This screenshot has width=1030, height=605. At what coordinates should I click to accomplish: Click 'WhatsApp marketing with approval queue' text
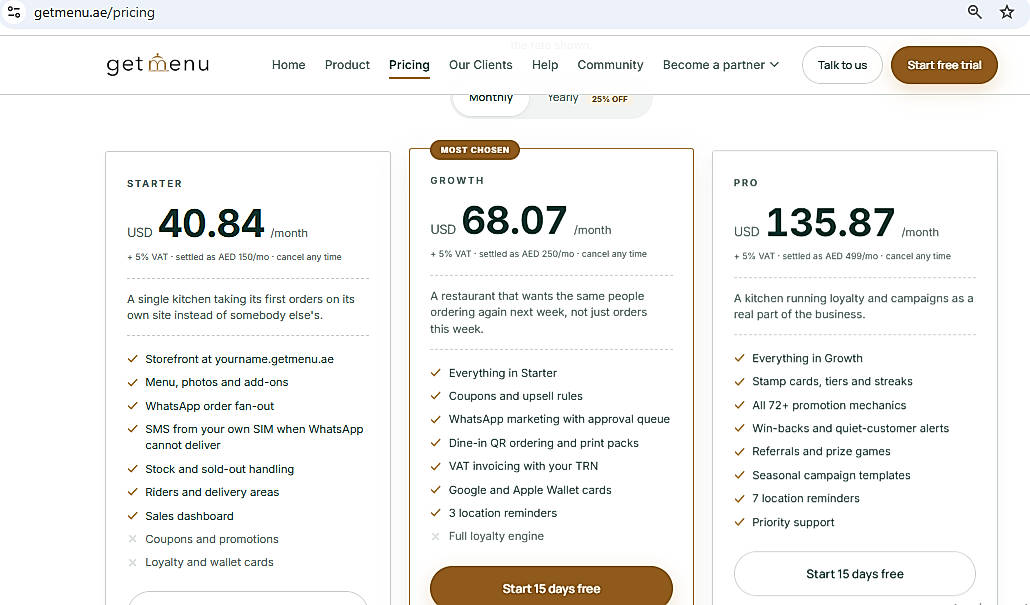pyautogui.click(x=559, y=419)
